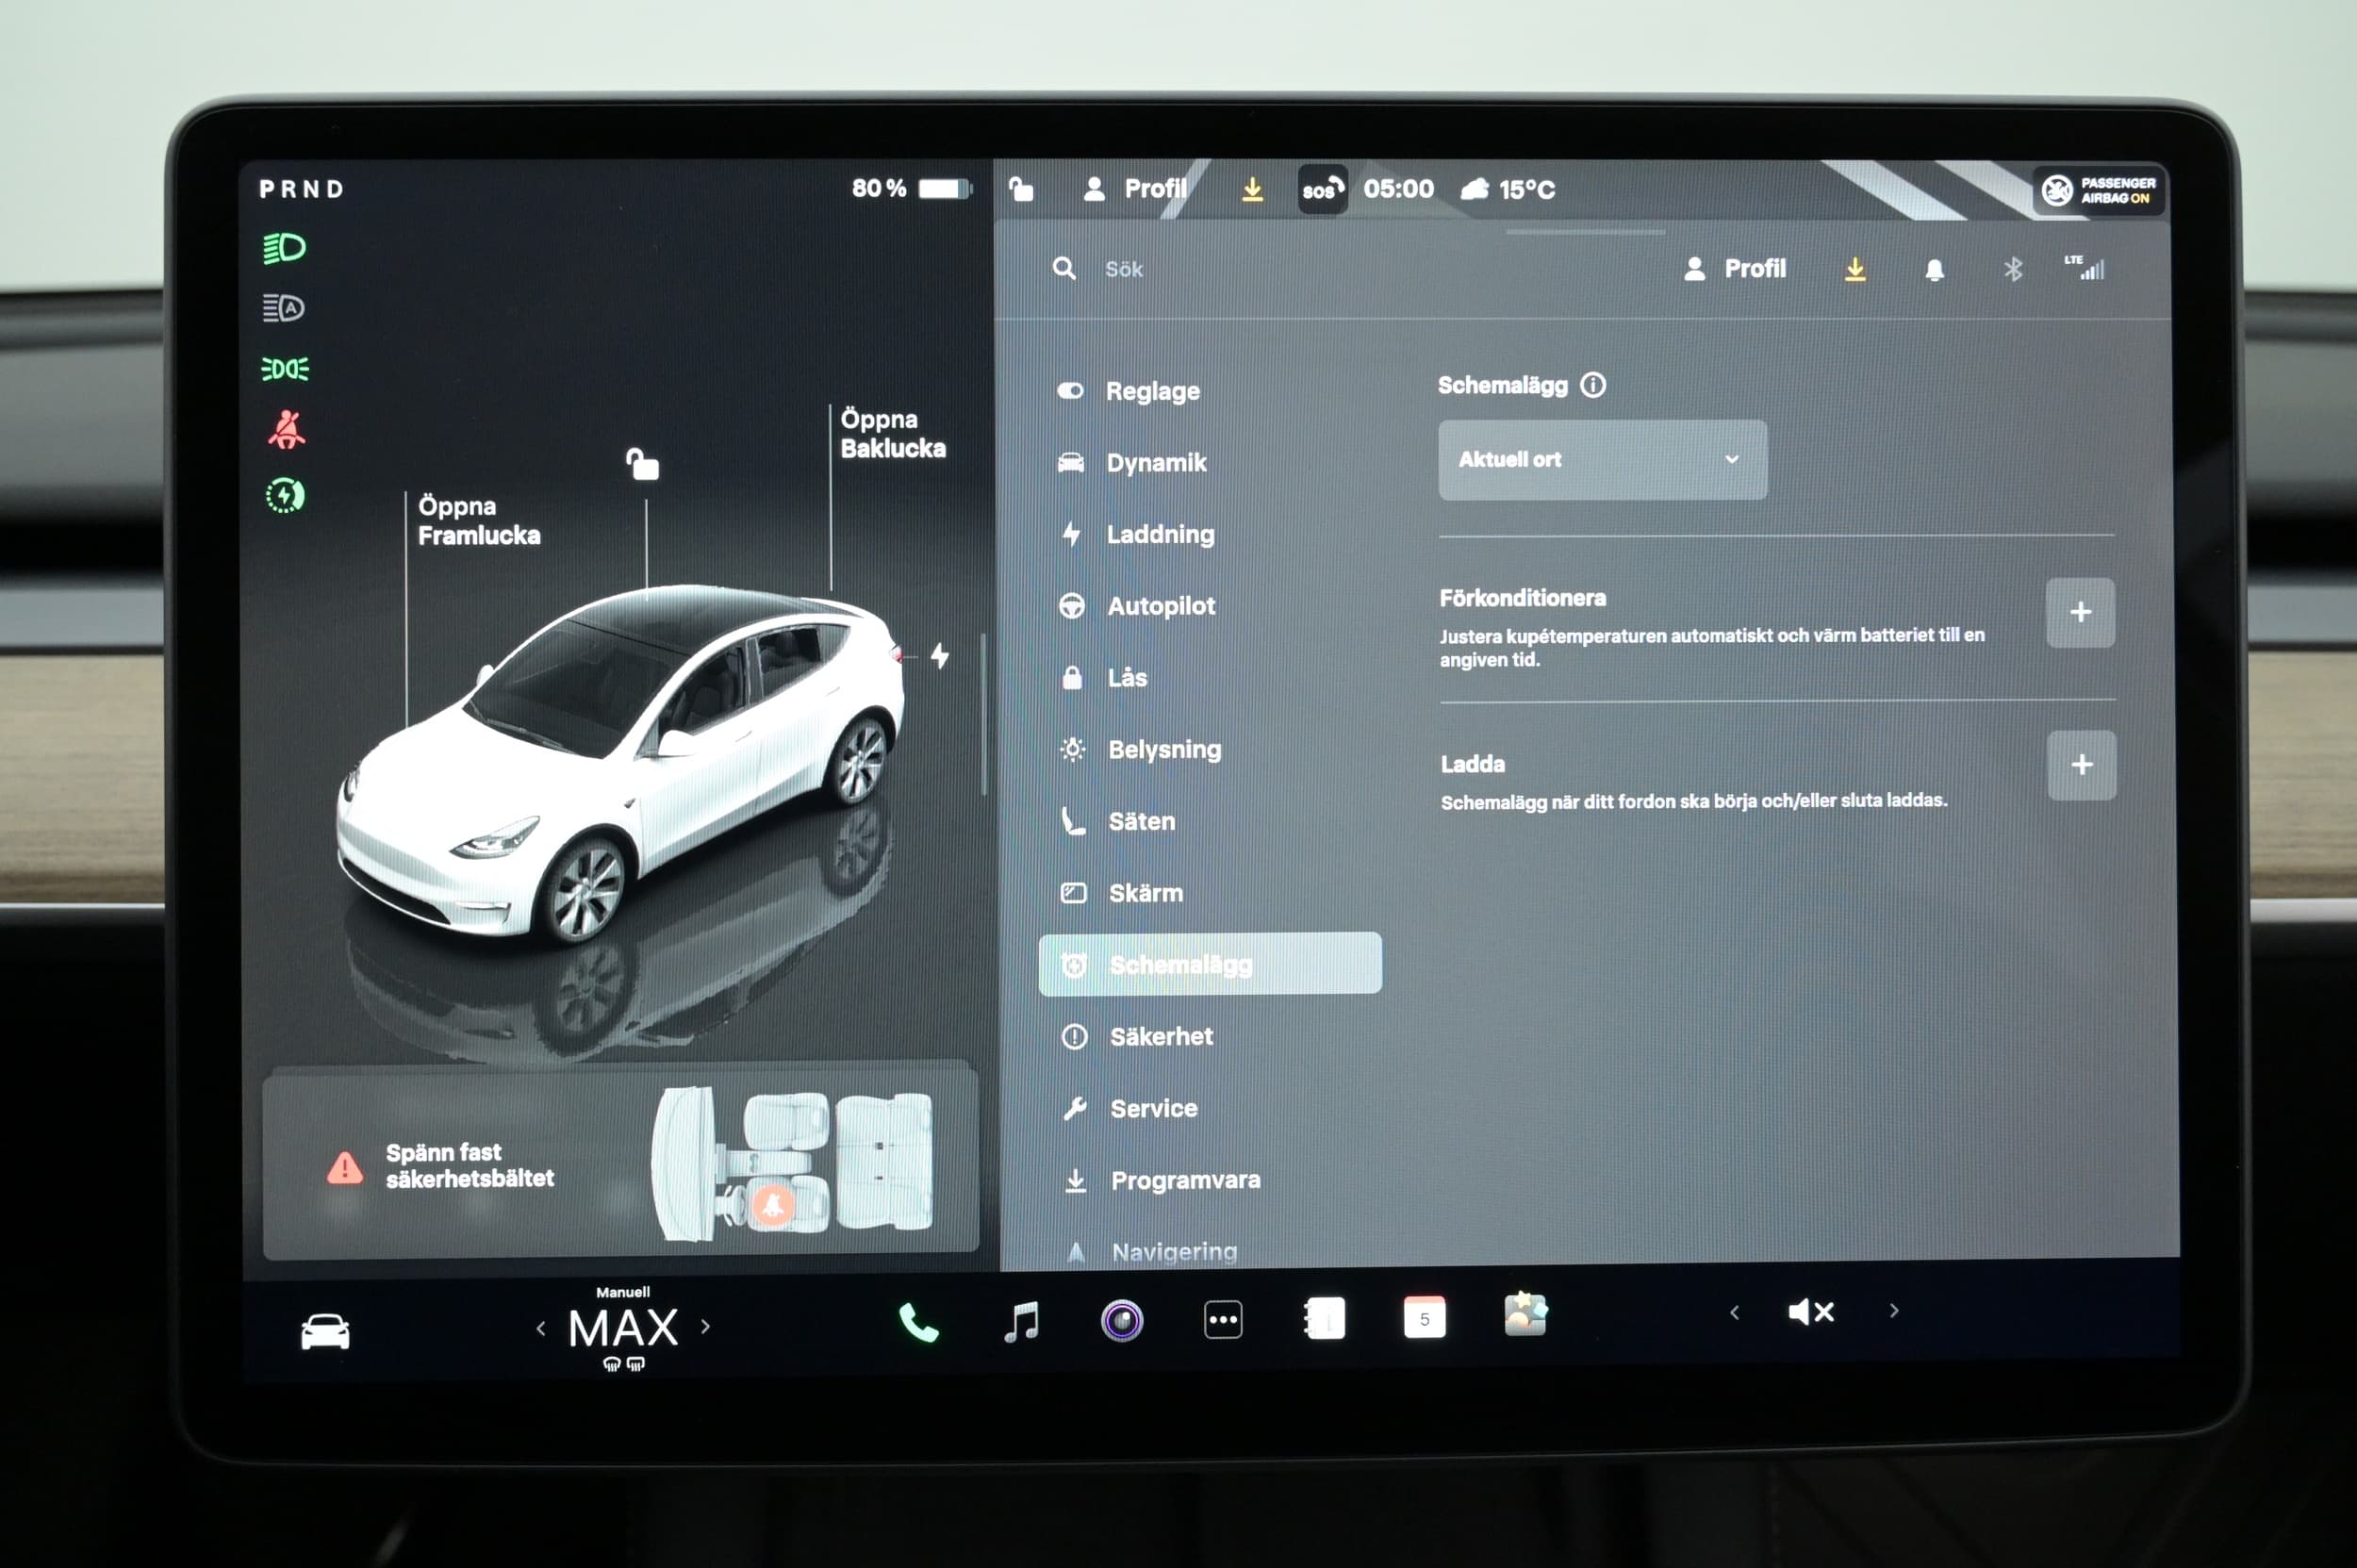Tap the charge port lightning icon
The image size is (2357, 1568).
point(939,656)
